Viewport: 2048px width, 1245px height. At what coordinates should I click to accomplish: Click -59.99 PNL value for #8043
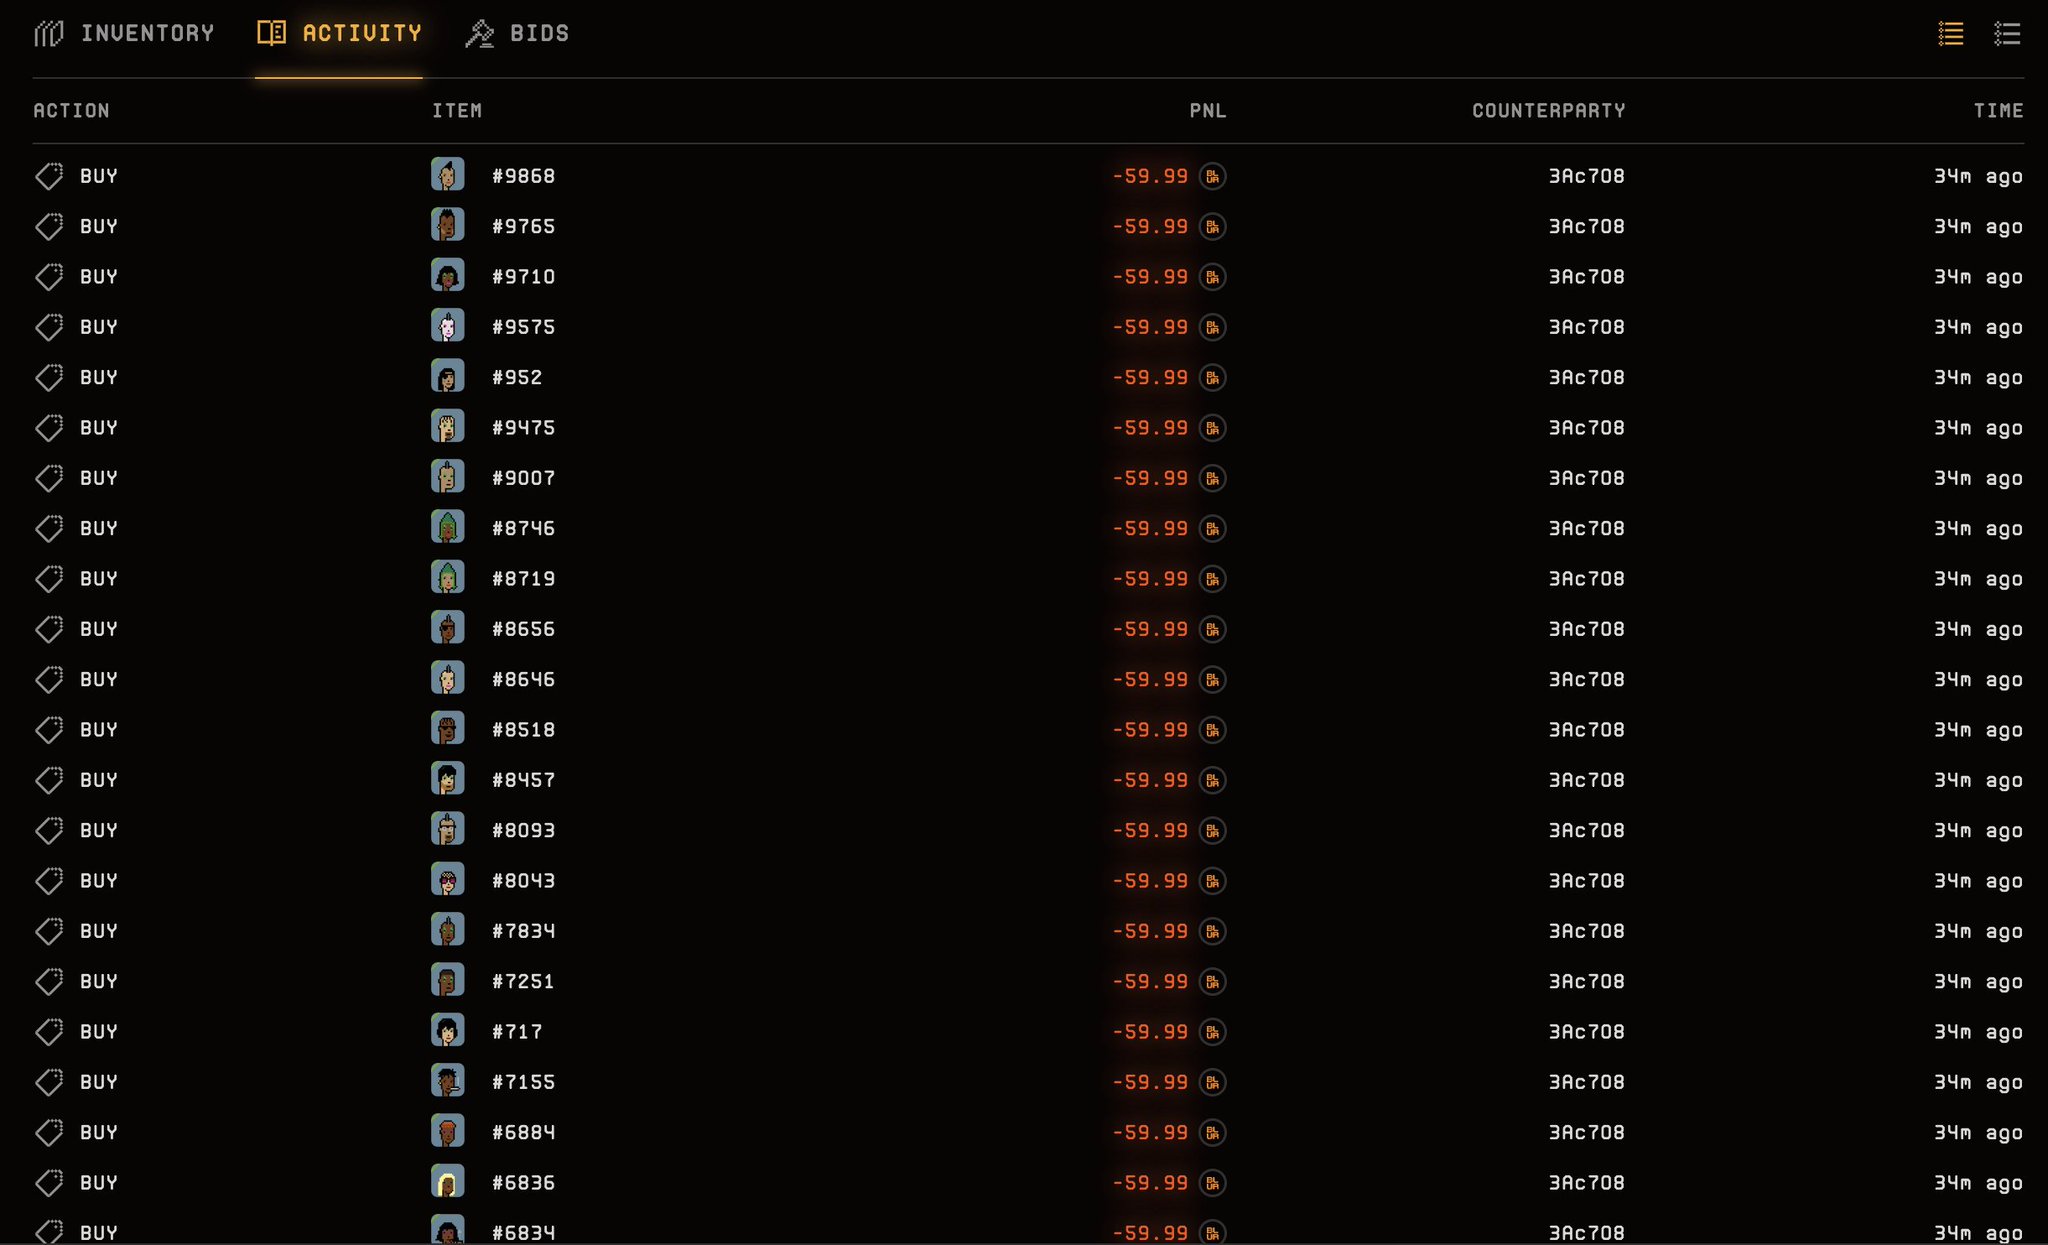point(1150,880)
